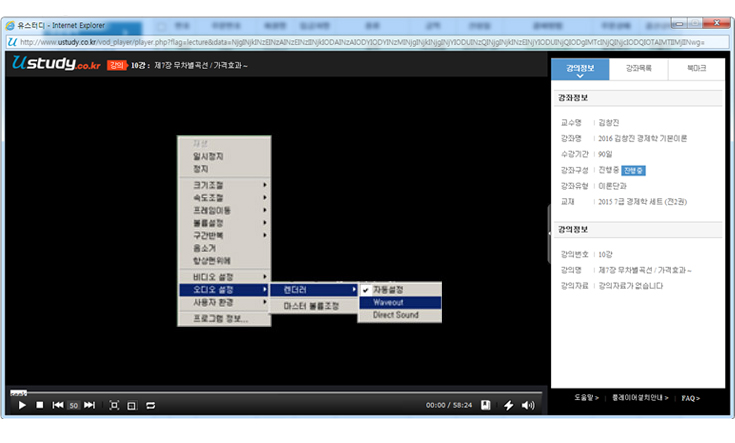This screenshot has height=443, width=735.
Task: Open the 북마크 tab
Action: (x=695, y=69)
